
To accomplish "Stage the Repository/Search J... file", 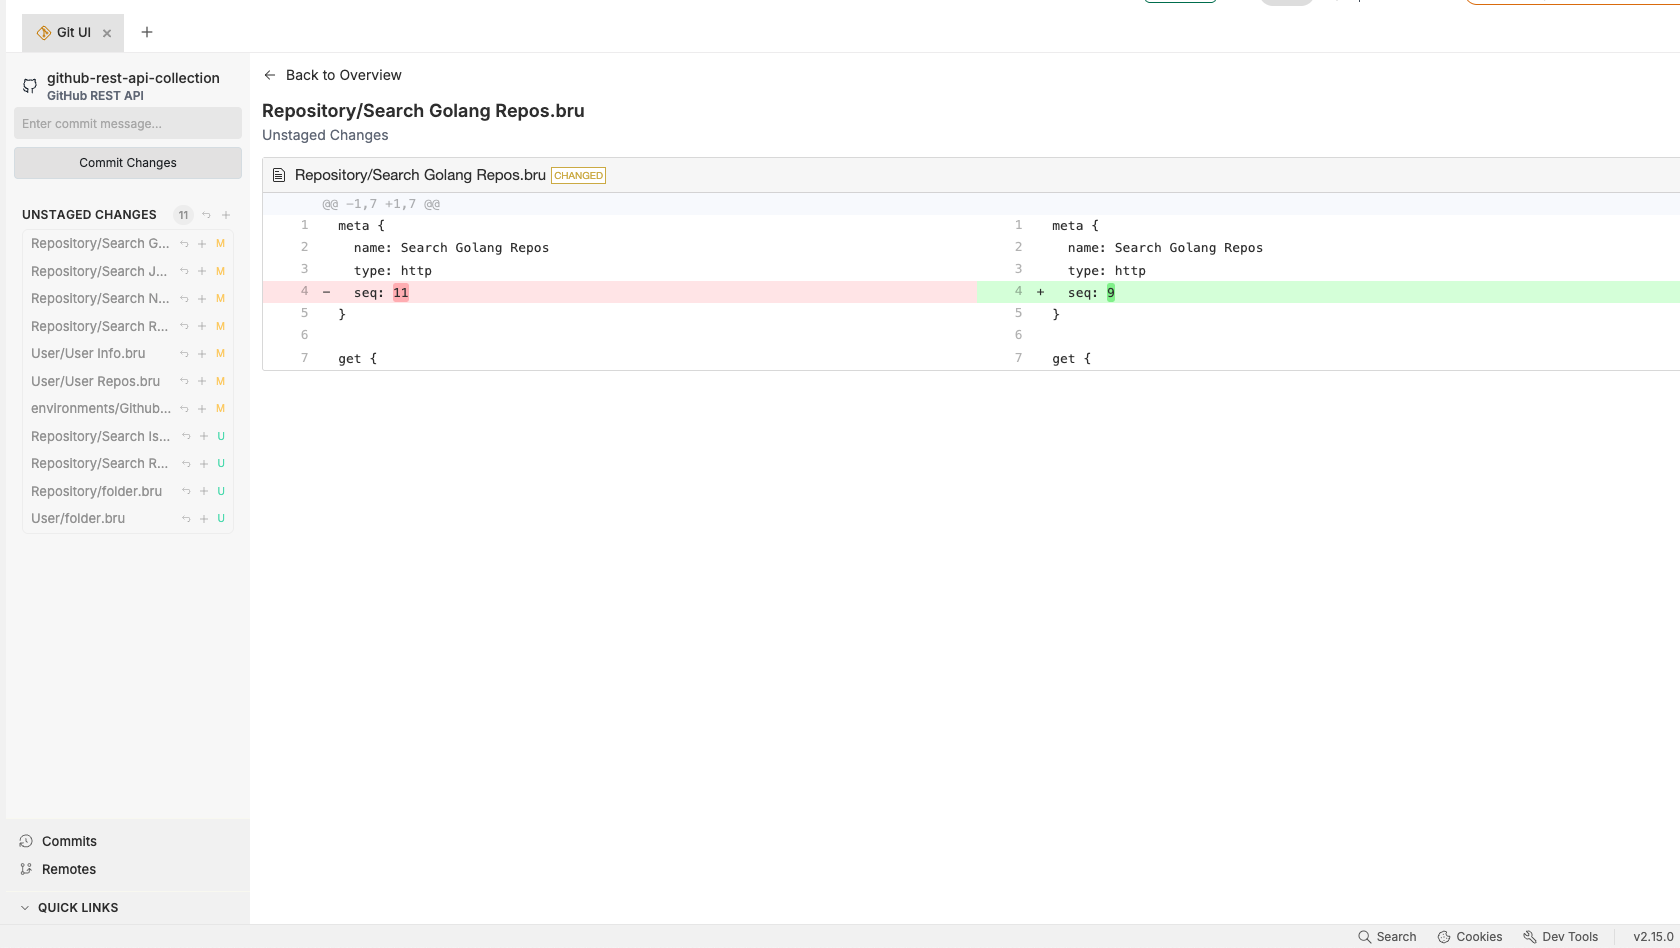I will point(202,271).
